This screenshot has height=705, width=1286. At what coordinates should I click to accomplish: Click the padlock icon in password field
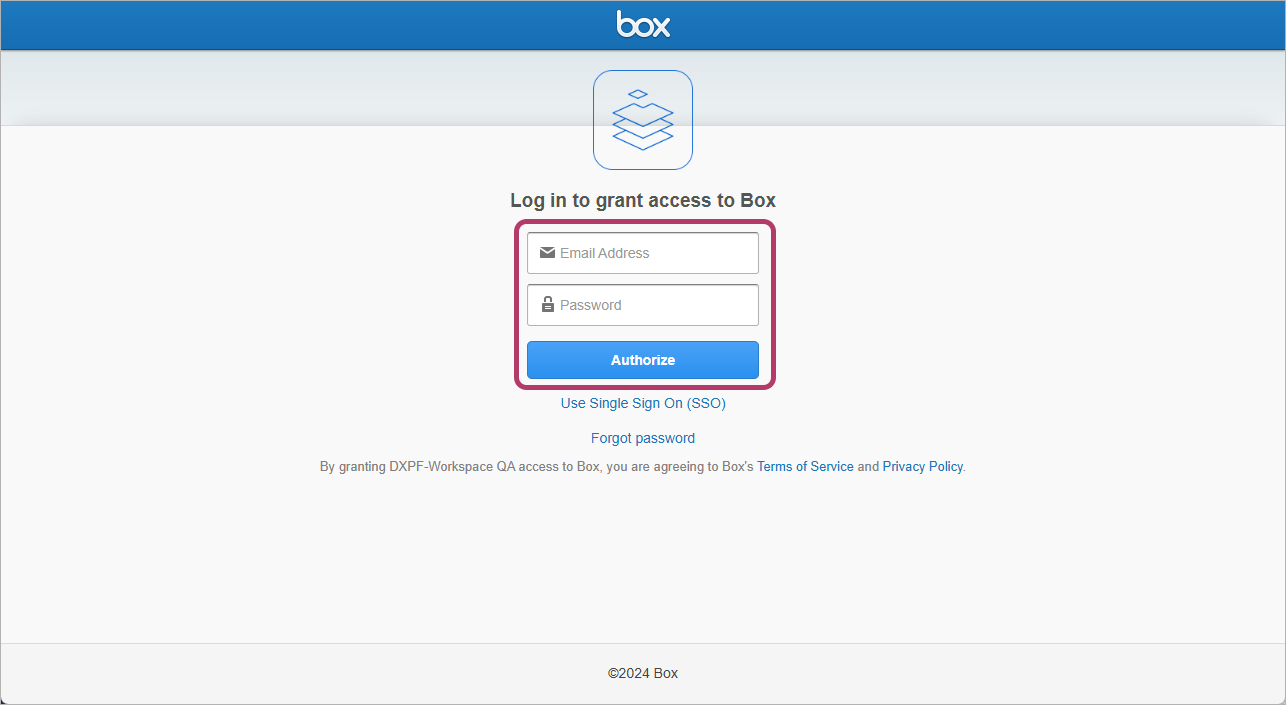pos(547,304)
